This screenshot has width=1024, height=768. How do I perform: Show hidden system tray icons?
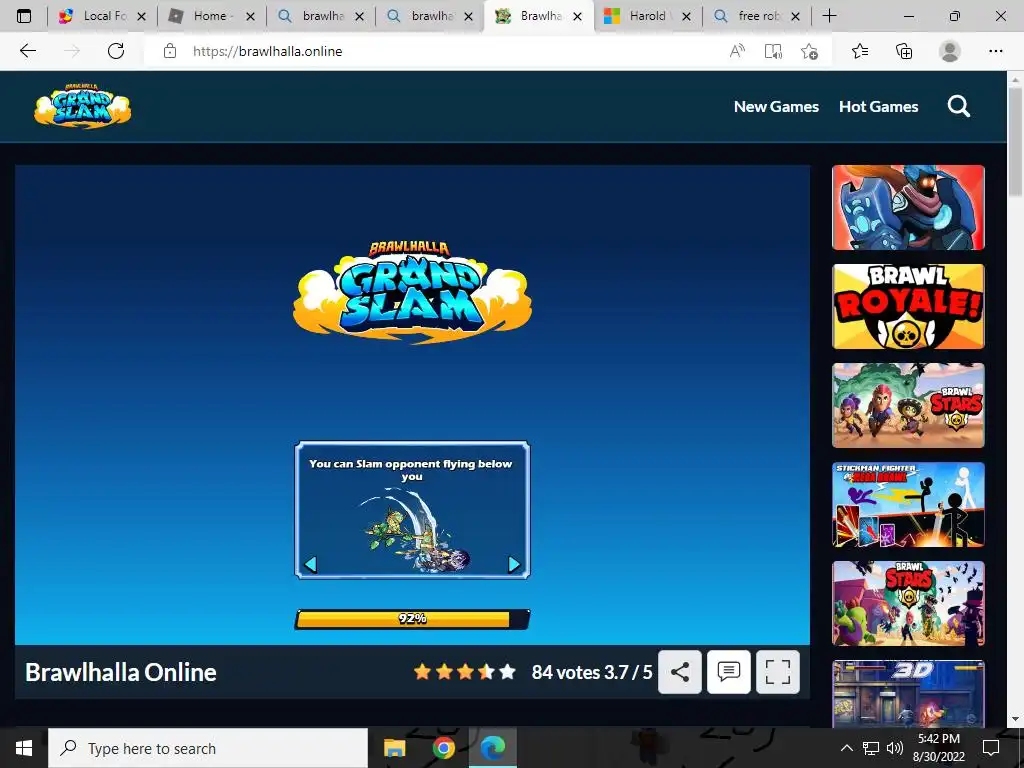click(x=846, y=748)
